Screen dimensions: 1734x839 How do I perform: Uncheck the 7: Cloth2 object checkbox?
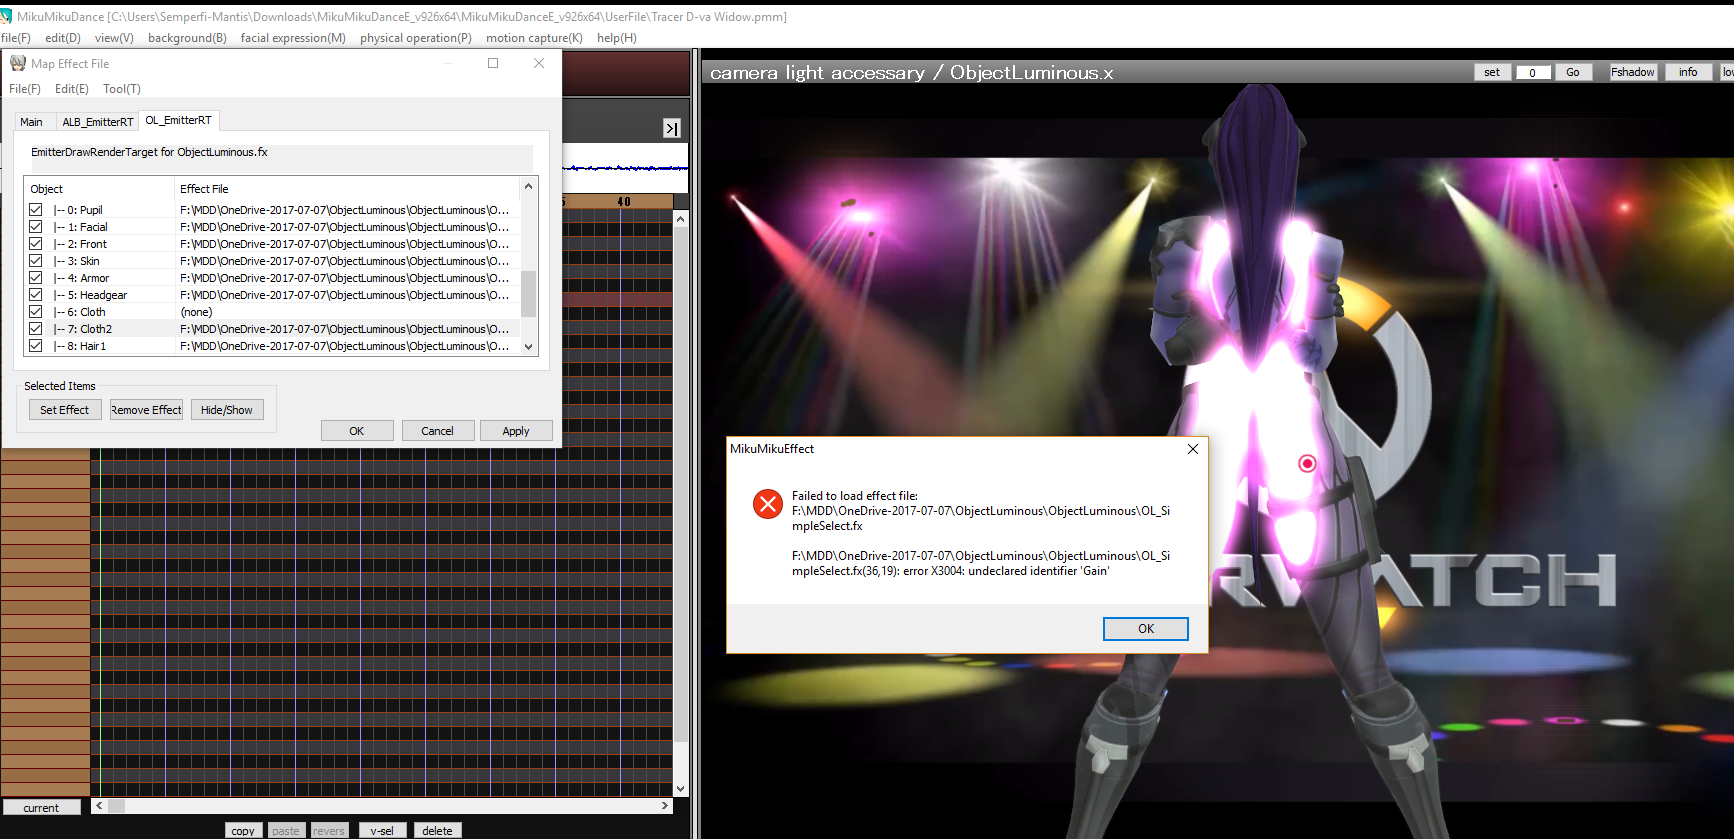[x=36, y=329]
